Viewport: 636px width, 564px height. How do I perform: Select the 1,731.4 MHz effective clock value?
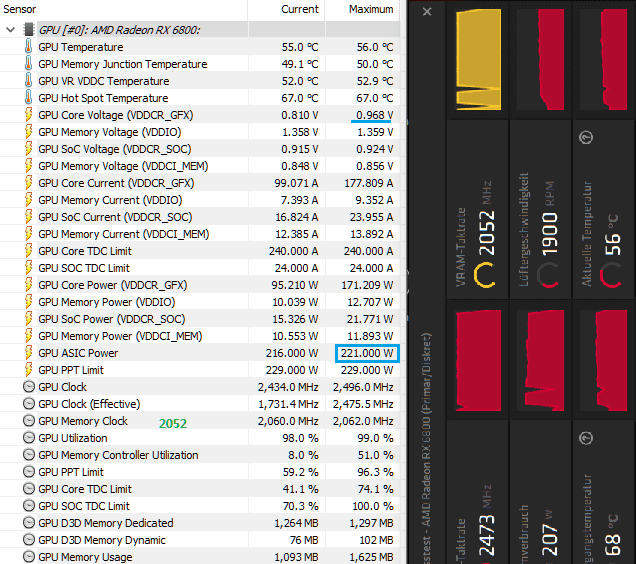pyautogui.click(x=288, y=404)
